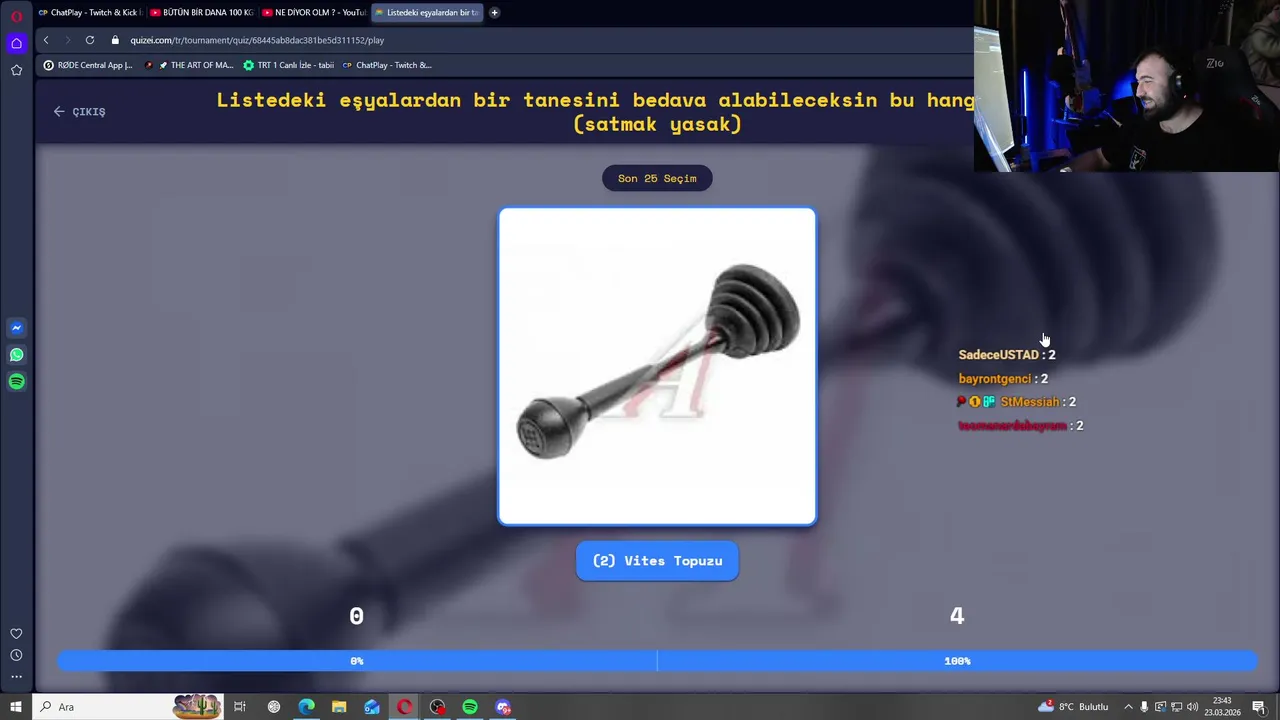Viewport: 1280px width, 720px height.
Task: Click the Opera sidebar home icon
Action: coord(16,43)
